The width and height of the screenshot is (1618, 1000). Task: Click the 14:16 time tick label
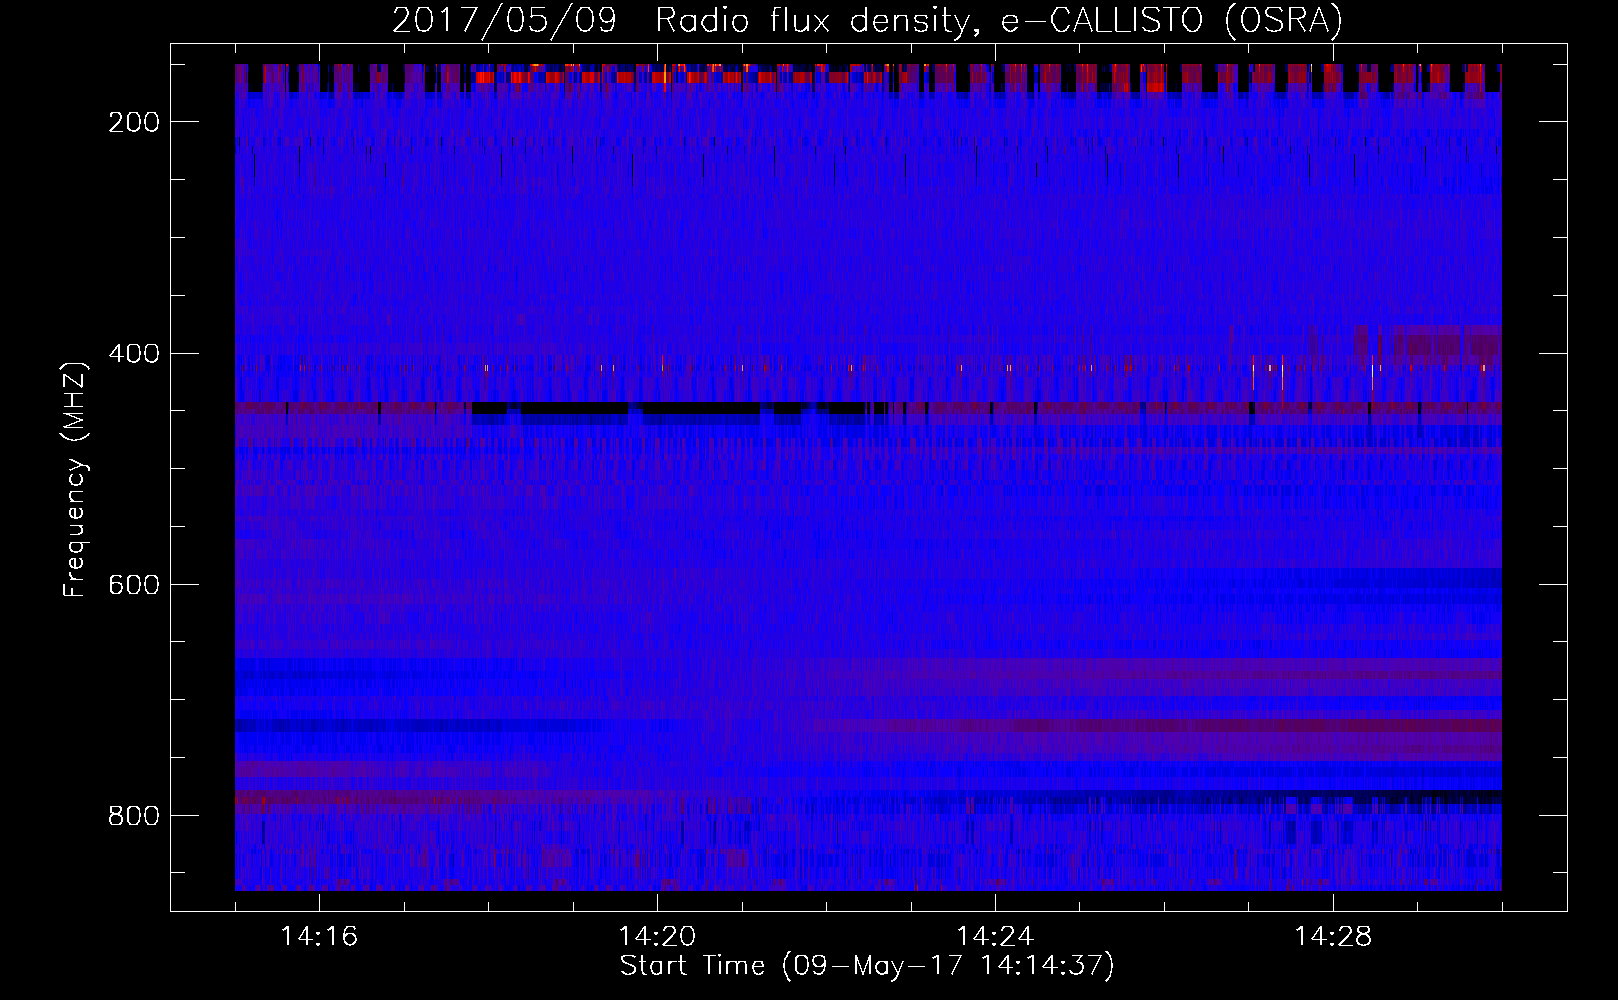[319, 937]
